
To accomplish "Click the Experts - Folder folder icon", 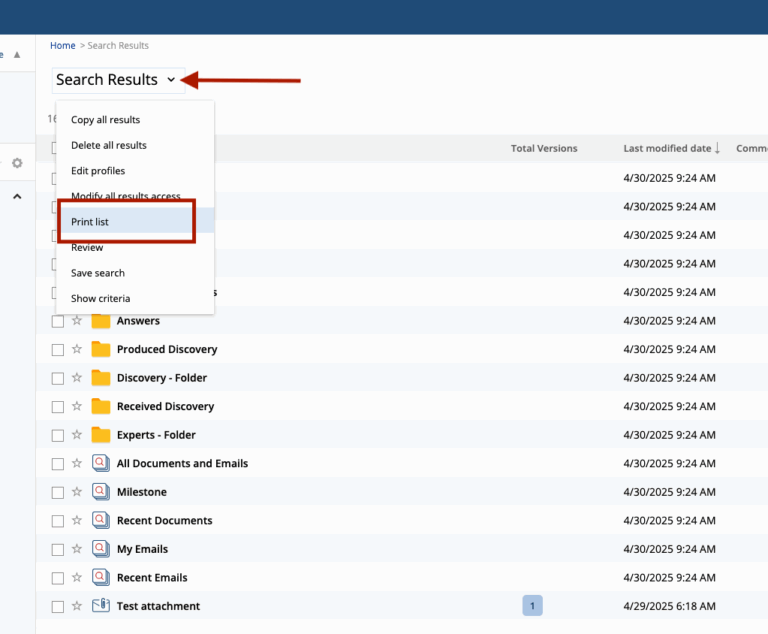I will point(100,435).
